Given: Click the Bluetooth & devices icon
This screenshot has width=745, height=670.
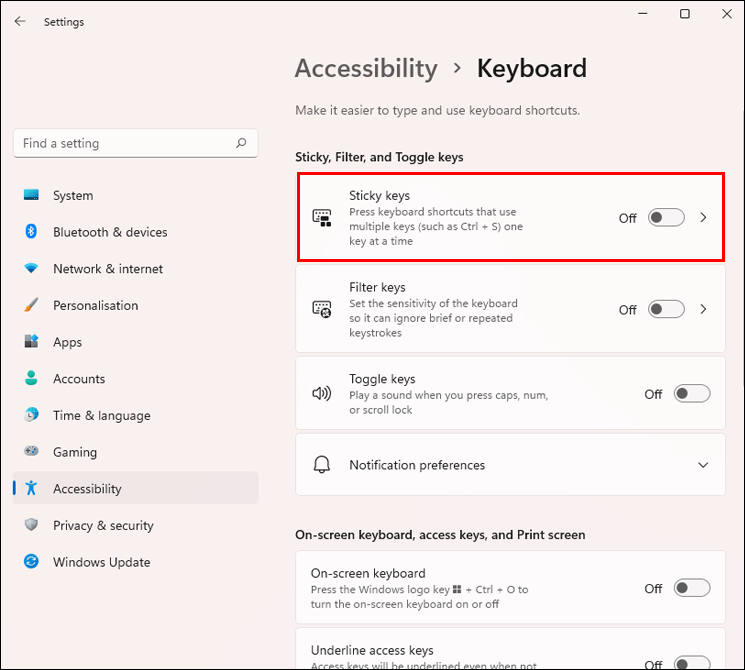Looking at the screenshot, I should click(31, 232).
